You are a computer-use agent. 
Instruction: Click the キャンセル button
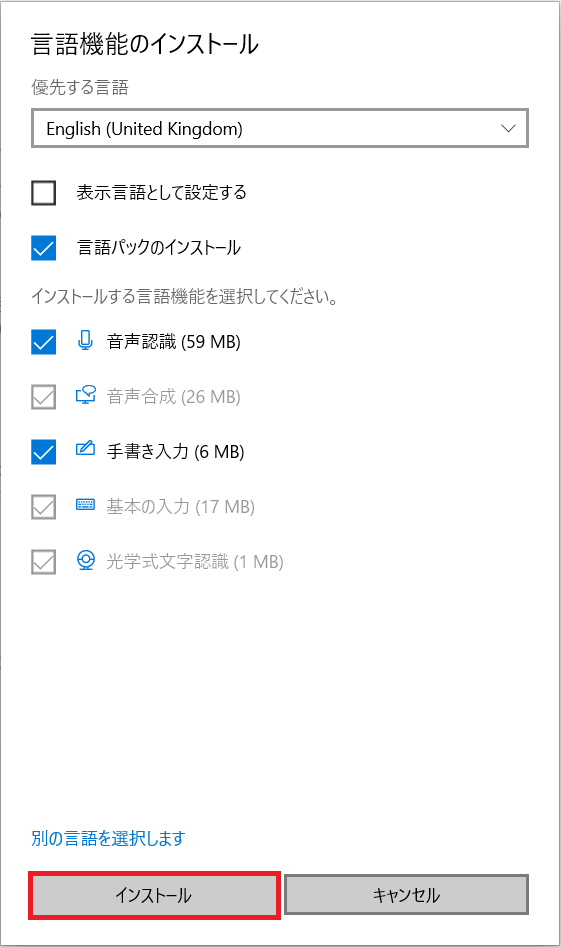[406, 895]
